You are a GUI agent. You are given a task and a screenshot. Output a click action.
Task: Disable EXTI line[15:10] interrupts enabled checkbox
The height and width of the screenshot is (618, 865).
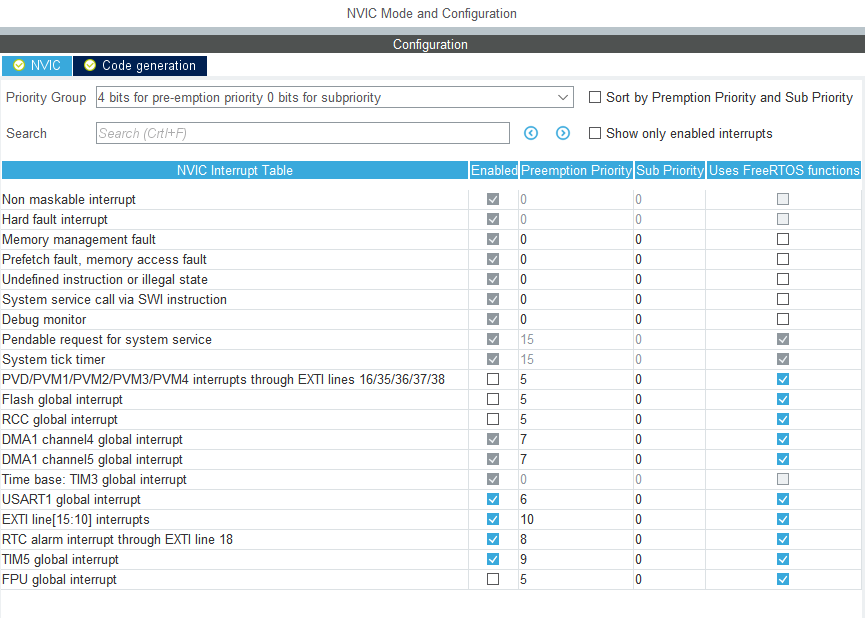coord(493,519)
